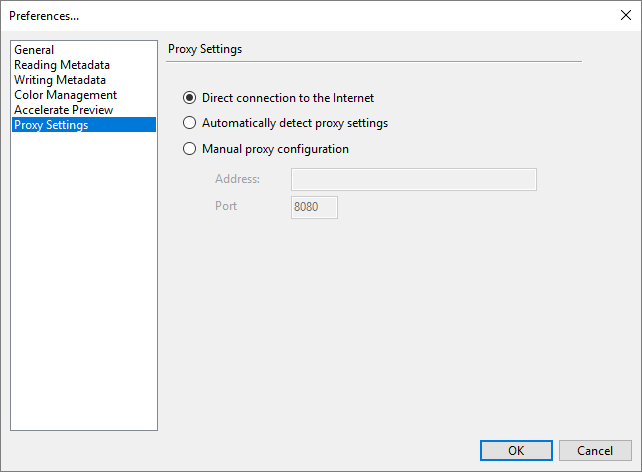Click the Port field showing 8080
Viewport: 642px width, 472px height.
point(314,207)
